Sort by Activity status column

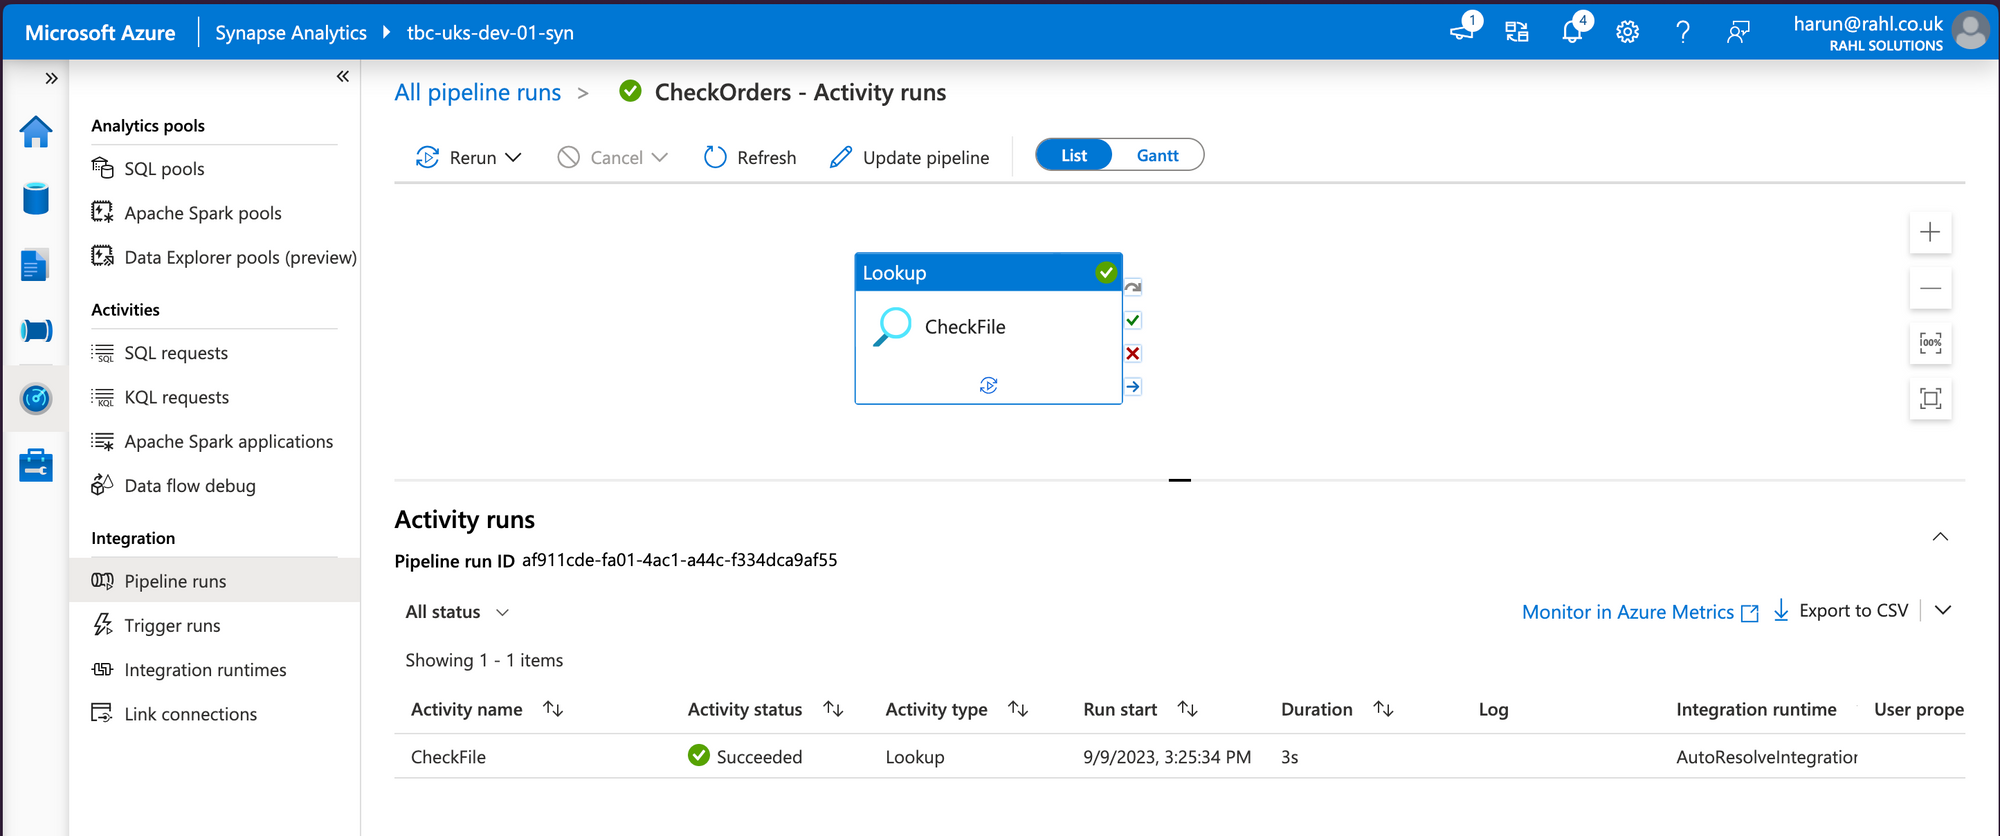(x=833, y=709)
